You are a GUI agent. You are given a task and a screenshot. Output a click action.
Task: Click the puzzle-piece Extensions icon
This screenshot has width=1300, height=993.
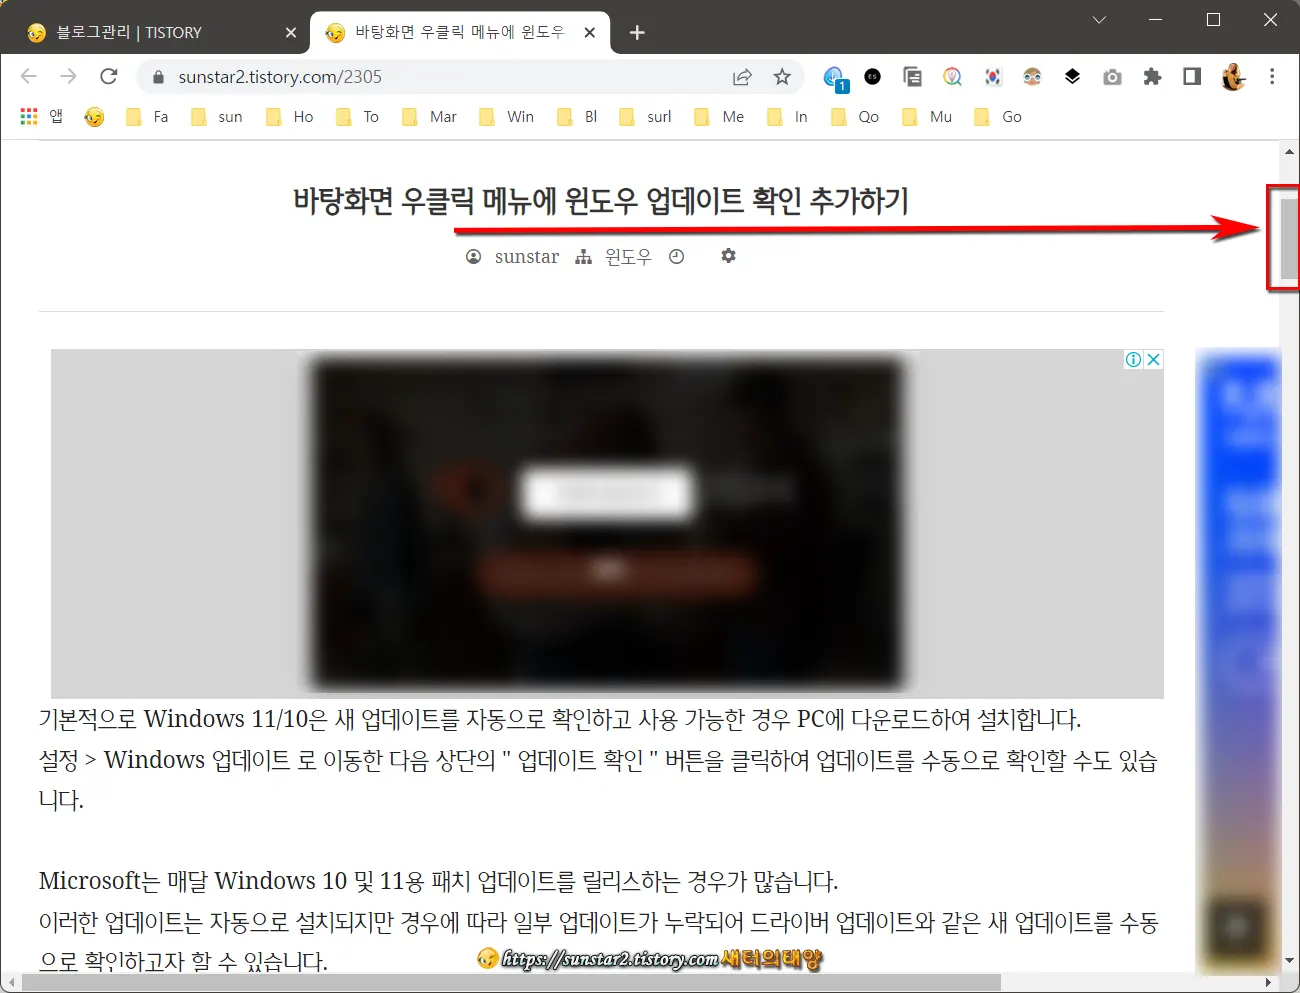click(x=1152, y=76)
